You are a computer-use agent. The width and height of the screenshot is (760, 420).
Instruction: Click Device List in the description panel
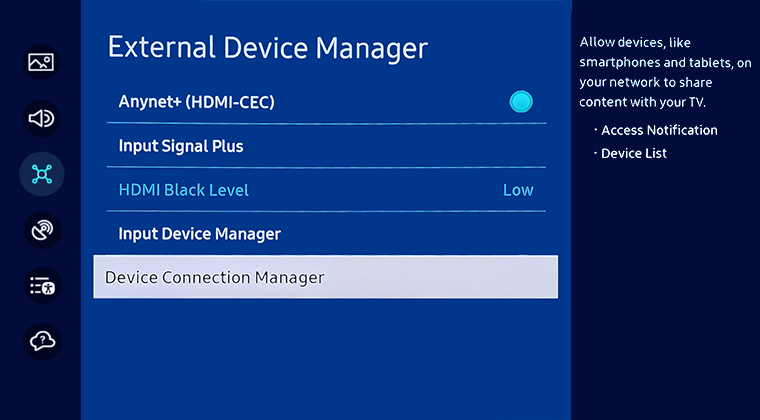click(x=633, y=153)
